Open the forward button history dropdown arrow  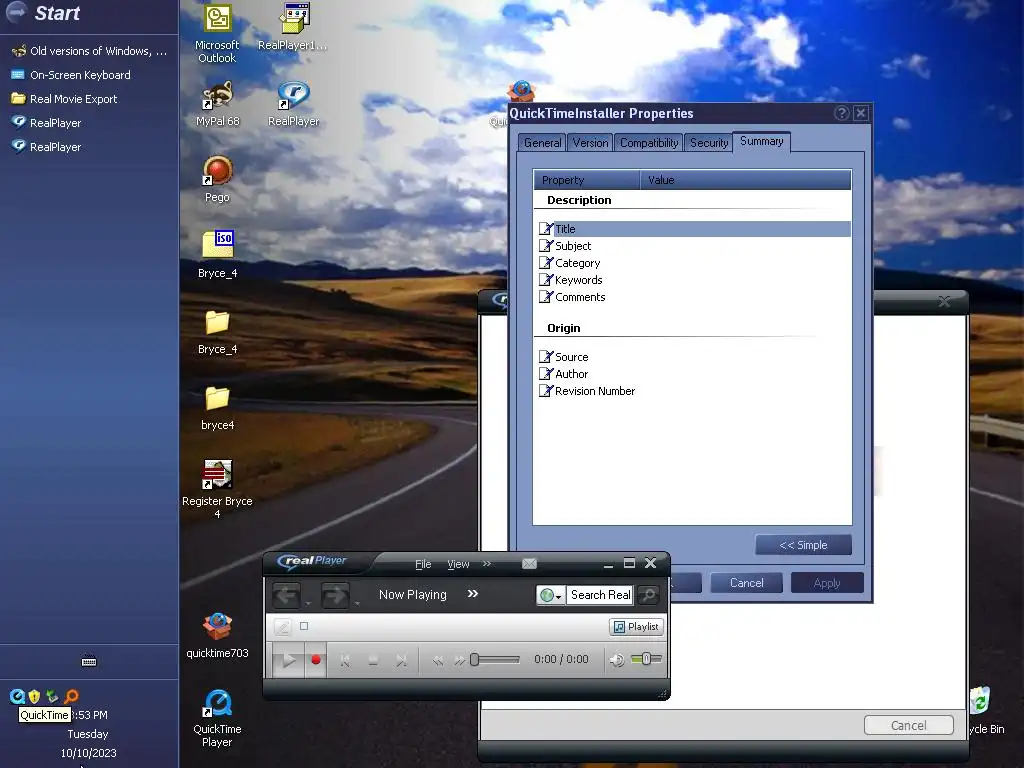coord(357,603)
